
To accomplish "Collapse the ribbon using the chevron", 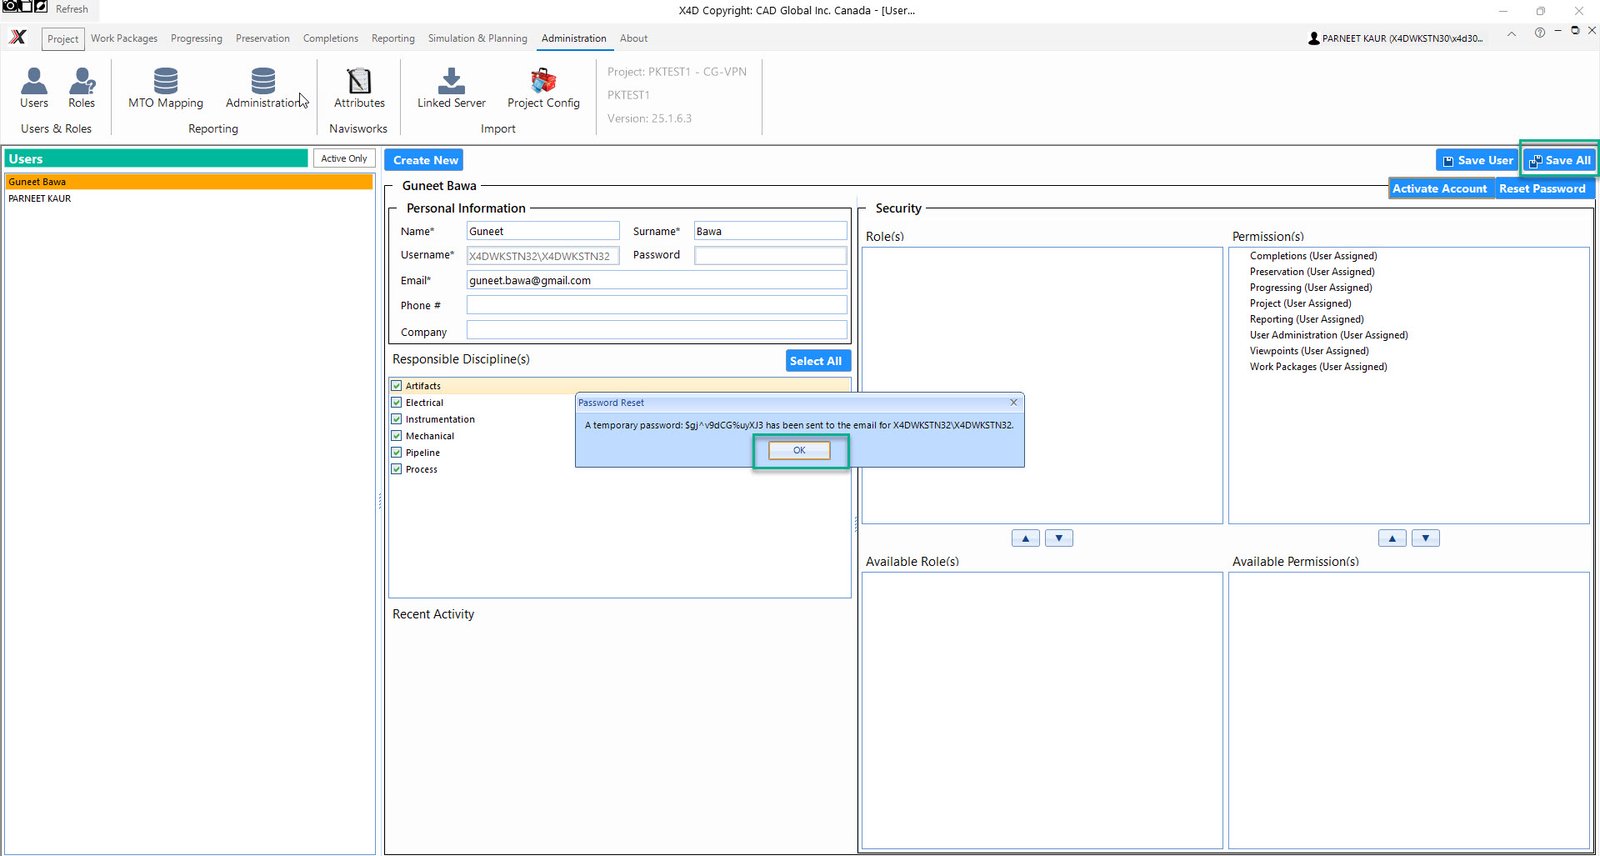I will 1511,33.
